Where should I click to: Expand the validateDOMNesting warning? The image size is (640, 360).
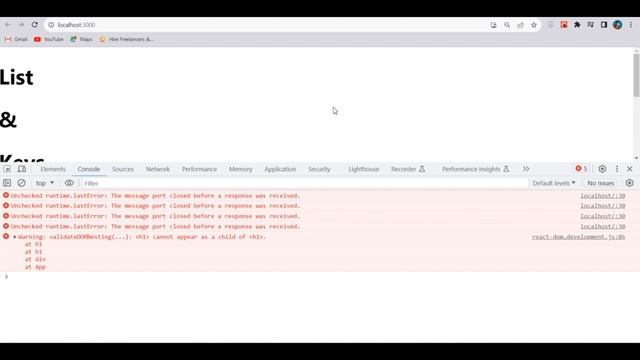15,237
